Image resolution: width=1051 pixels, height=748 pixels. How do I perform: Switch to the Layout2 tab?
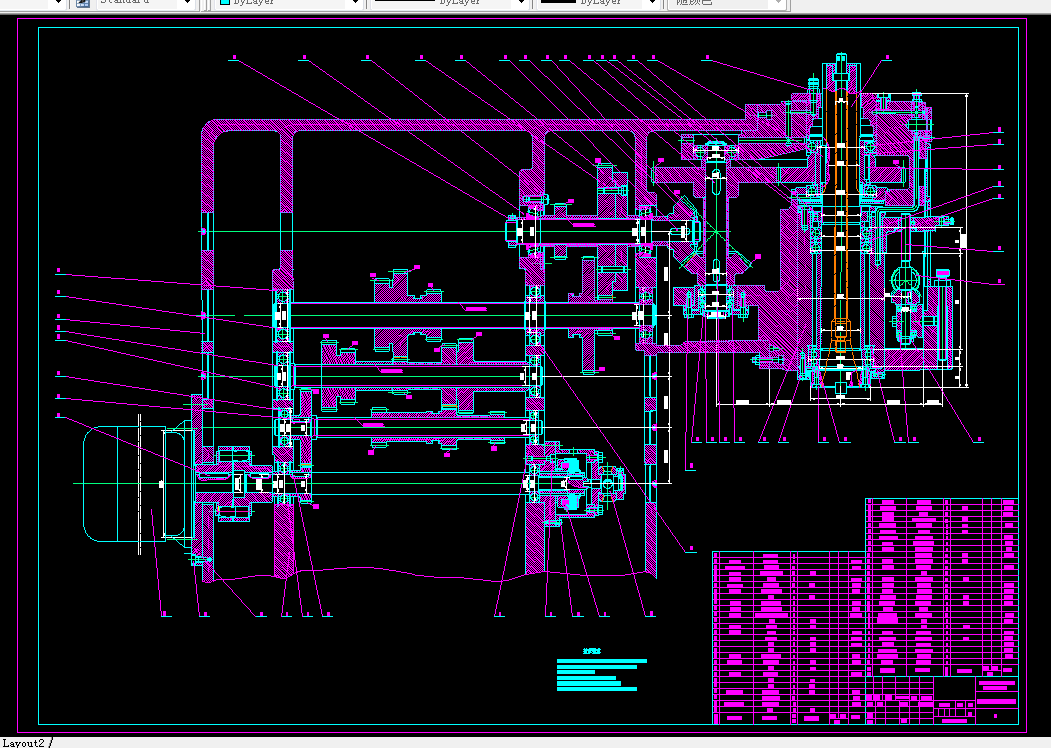pyautogui.click(x=23, y=743)
